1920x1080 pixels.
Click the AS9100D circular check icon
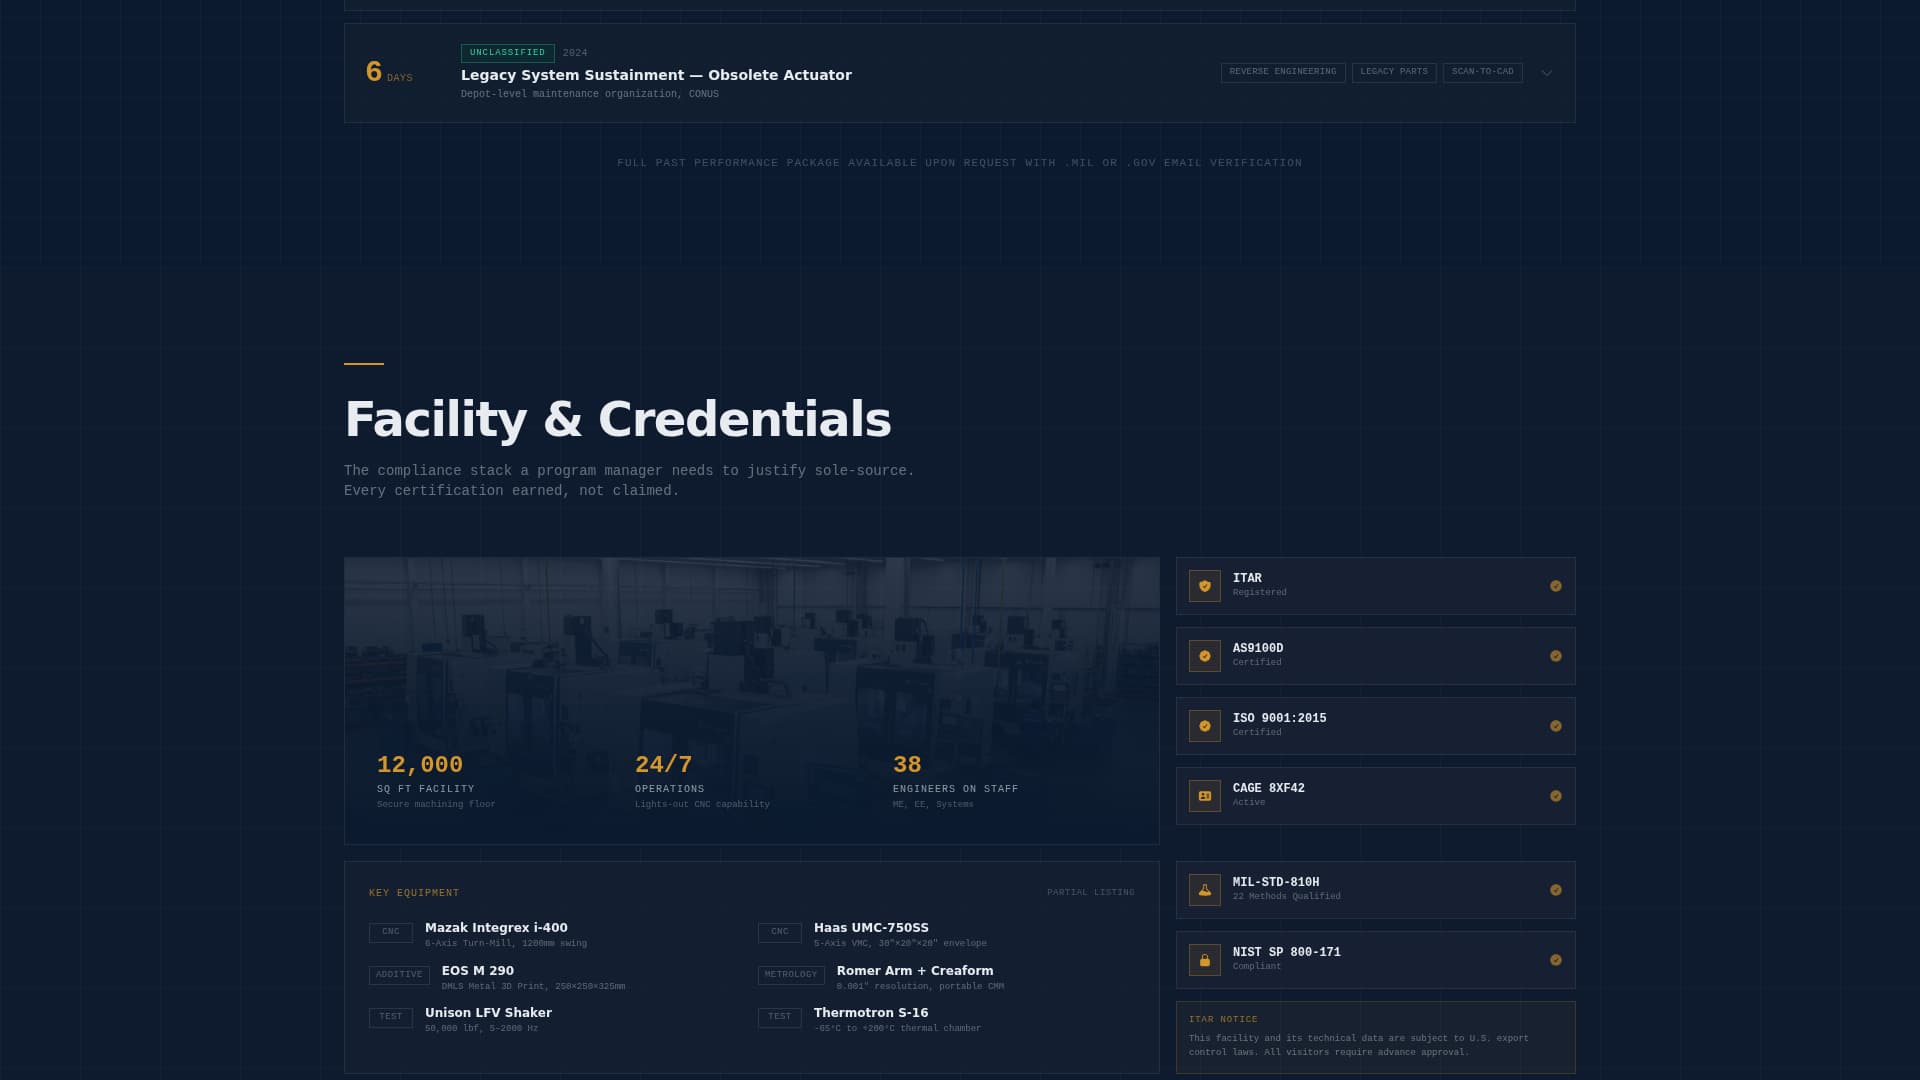coord(1204,656)
